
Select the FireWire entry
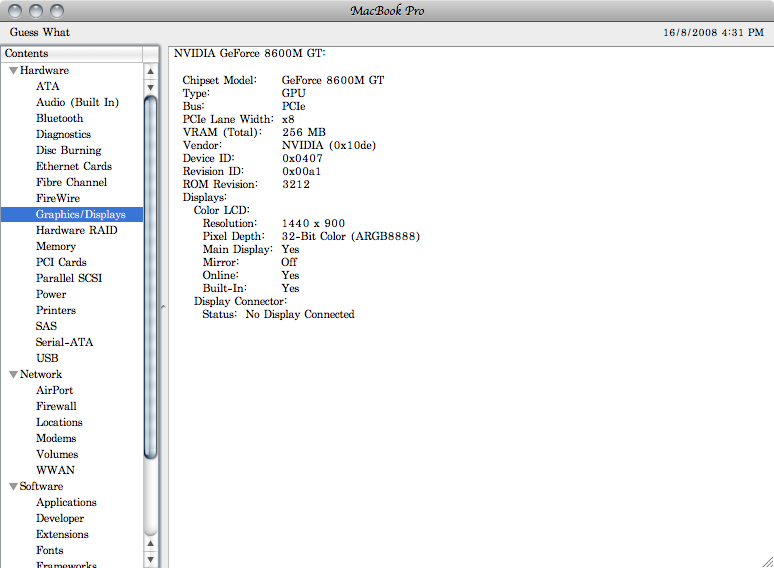click(x=58, y=198)
